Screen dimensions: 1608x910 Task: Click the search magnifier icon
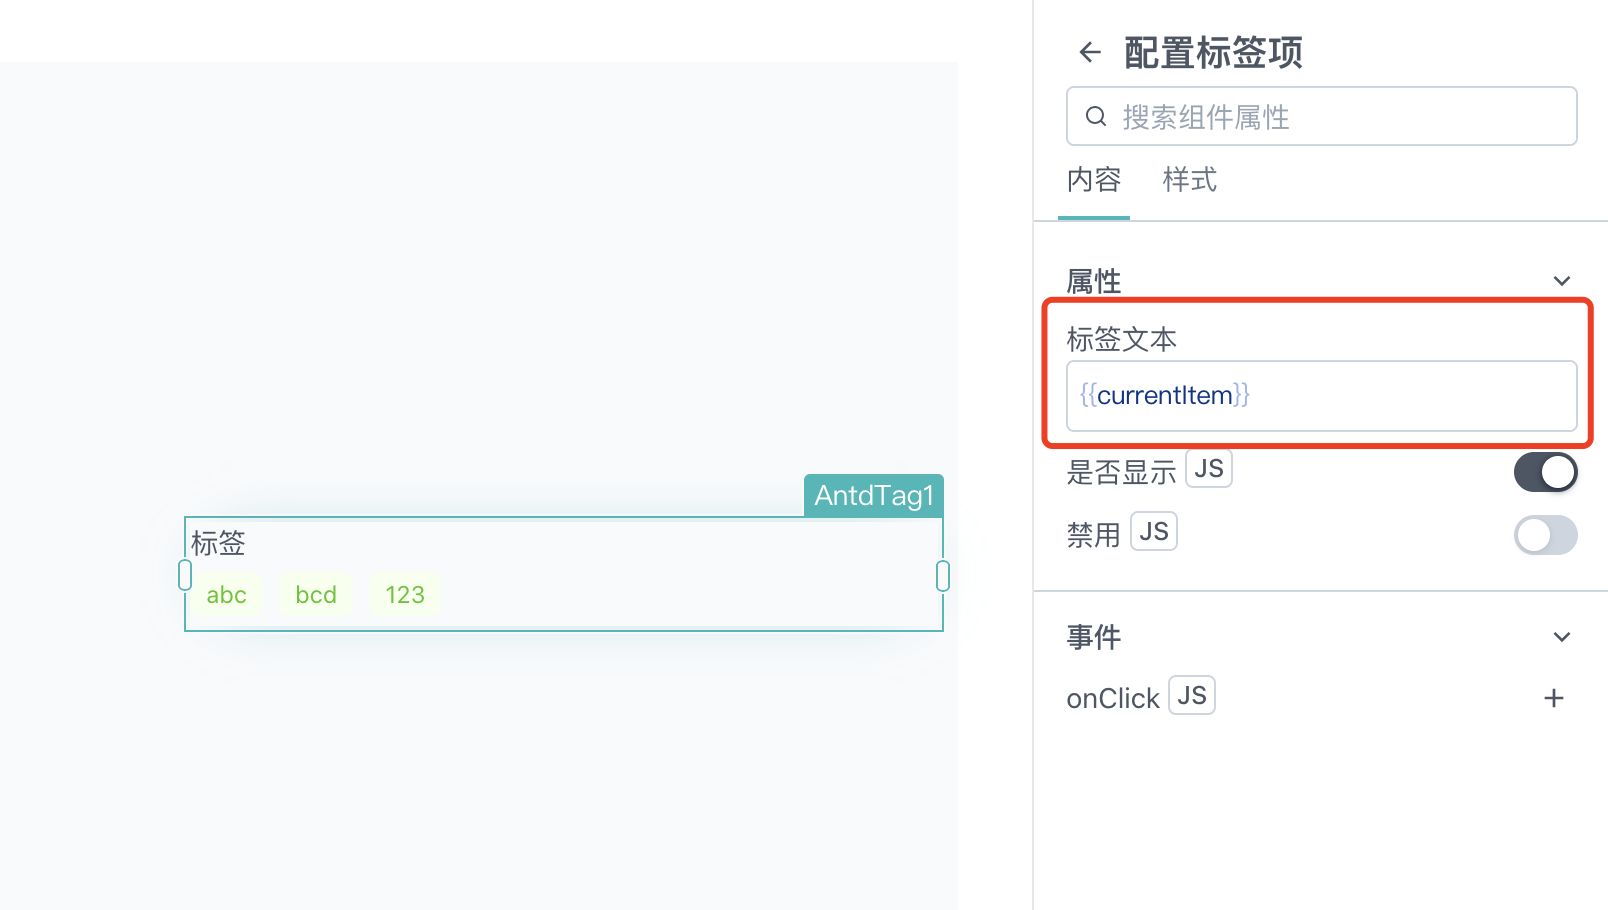[1096, 116]
